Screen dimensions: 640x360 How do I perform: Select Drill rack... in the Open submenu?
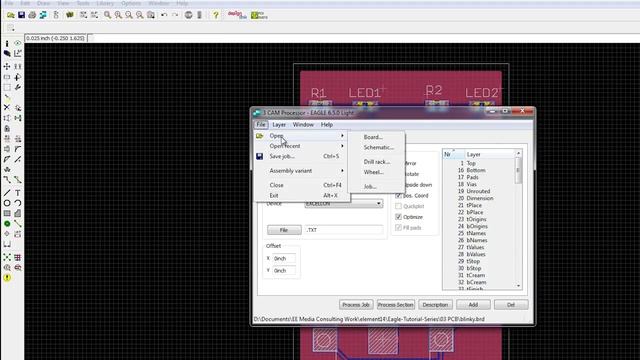[377, 162]
